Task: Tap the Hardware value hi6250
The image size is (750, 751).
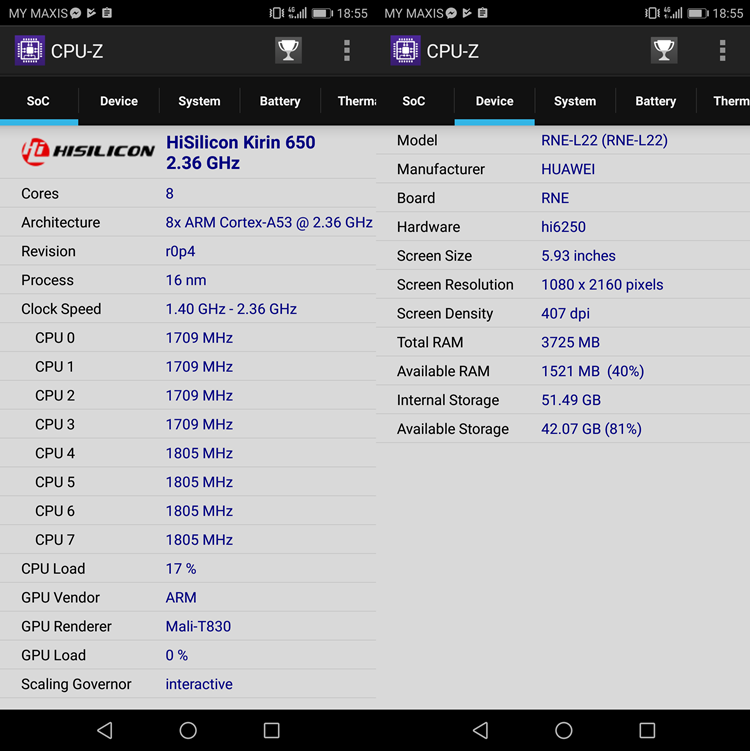Action: [563, 227]
